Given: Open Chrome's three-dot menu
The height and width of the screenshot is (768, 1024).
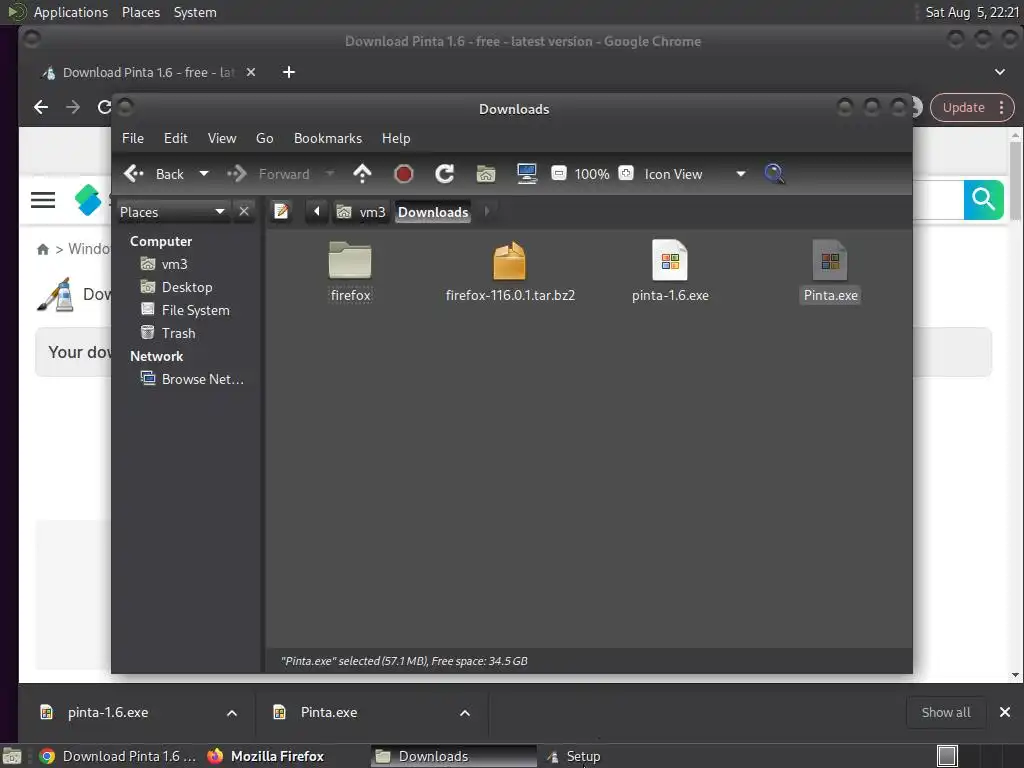Looking at the screenshot, I should pyautogui.click(x=1002, y=108).
